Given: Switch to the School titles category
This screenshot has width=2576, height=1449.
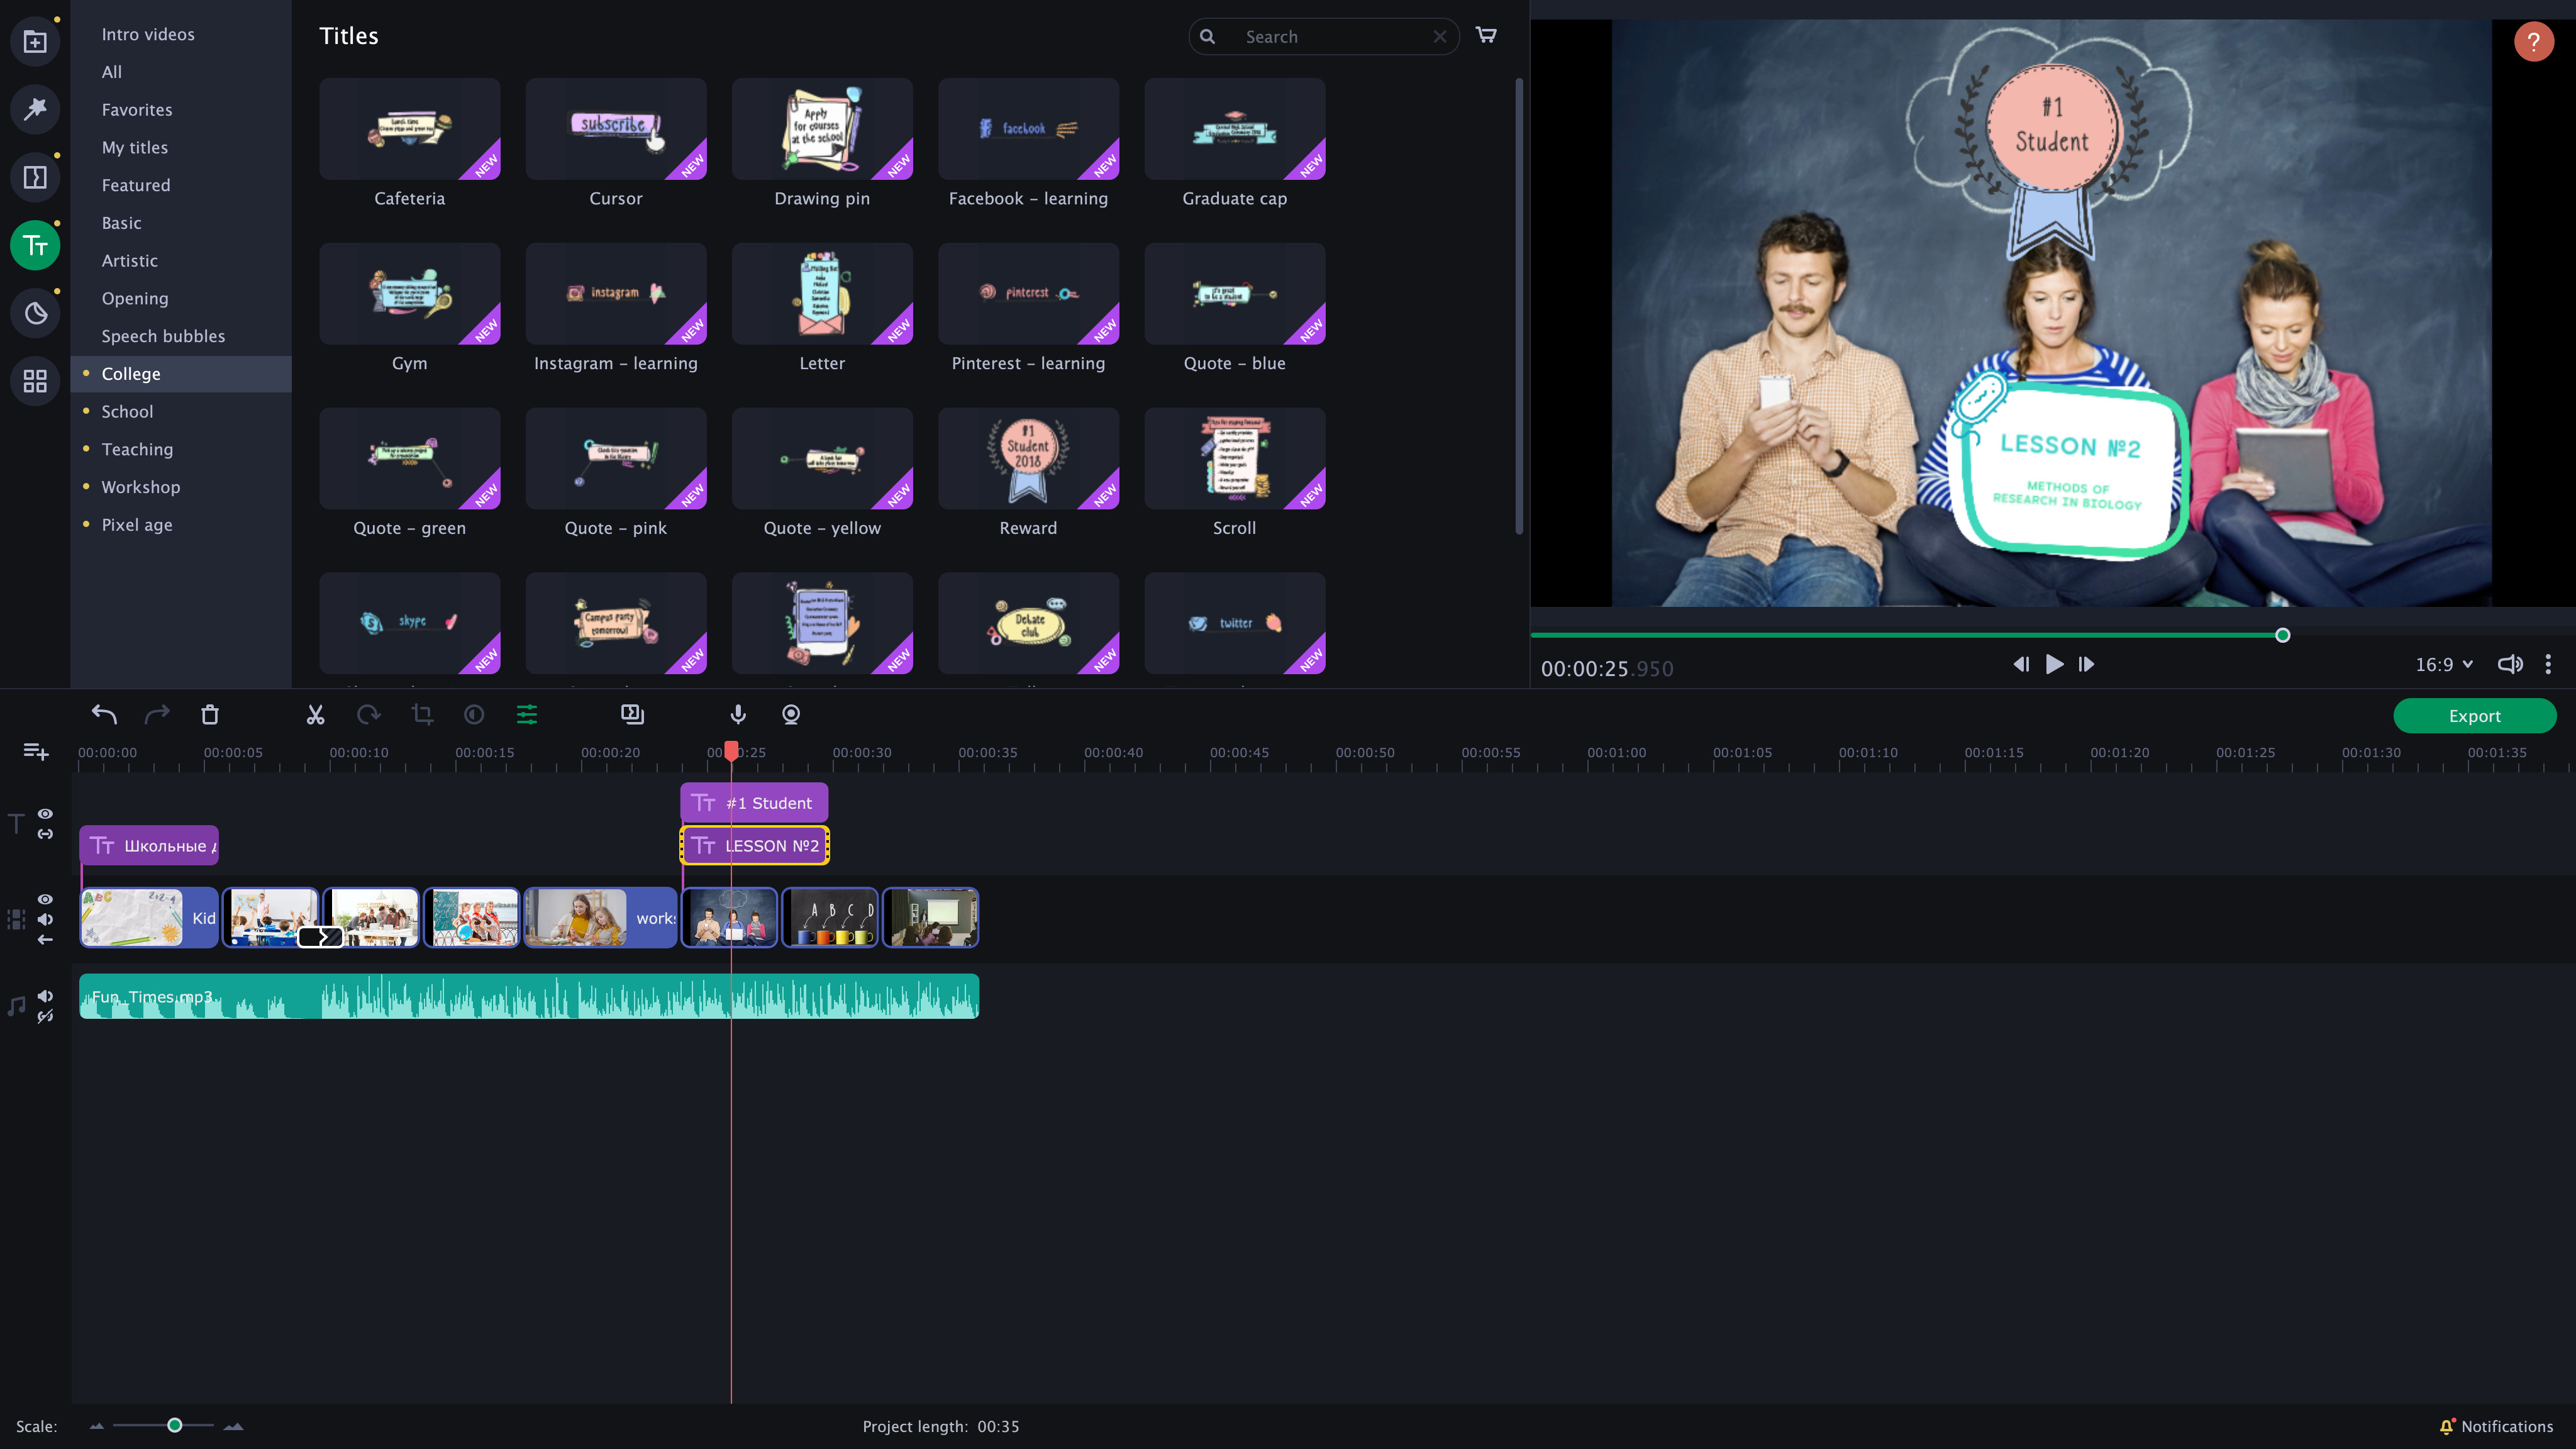Looking at the screenshot, I should pyautogui.click(x=127, y=411).
